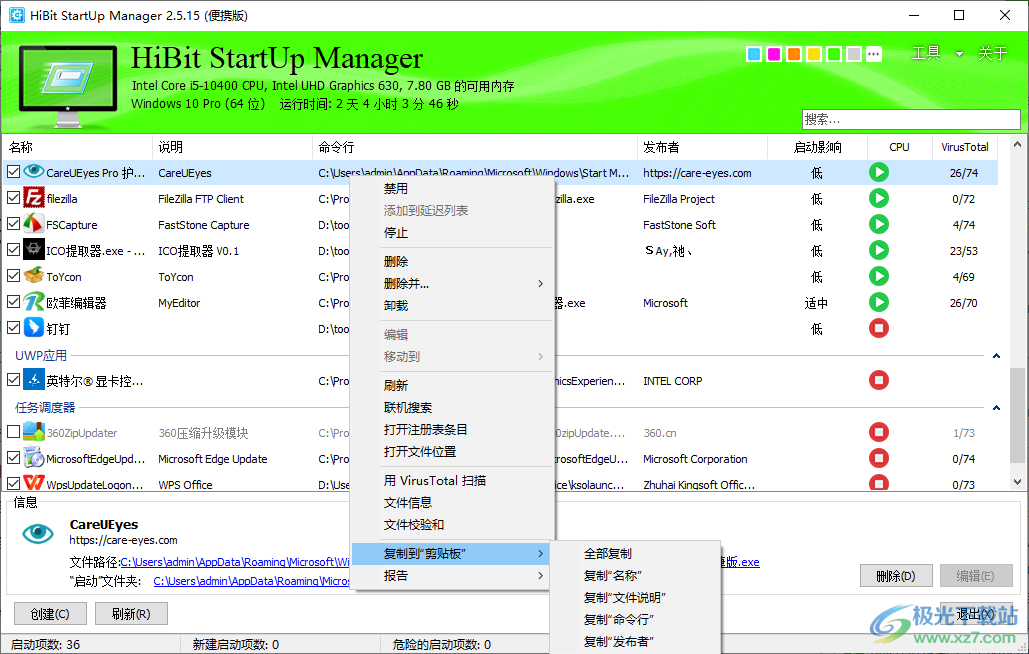Click red stopped status icon for 钉钉
Screen dimensions: 1029x654
879,328
